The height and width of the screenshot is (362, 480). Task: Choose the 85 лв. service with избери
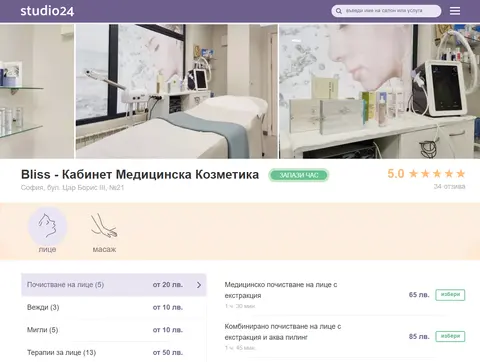[x=450, y=336]
